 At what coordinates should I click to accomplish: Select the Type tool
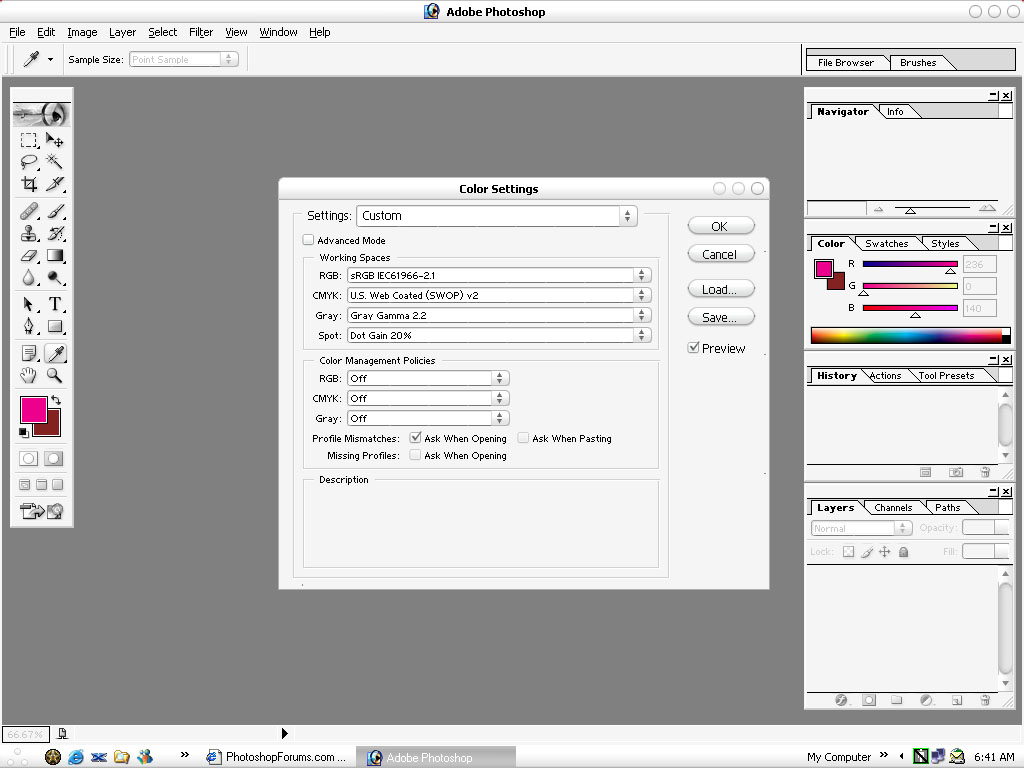tap(55, 304)
